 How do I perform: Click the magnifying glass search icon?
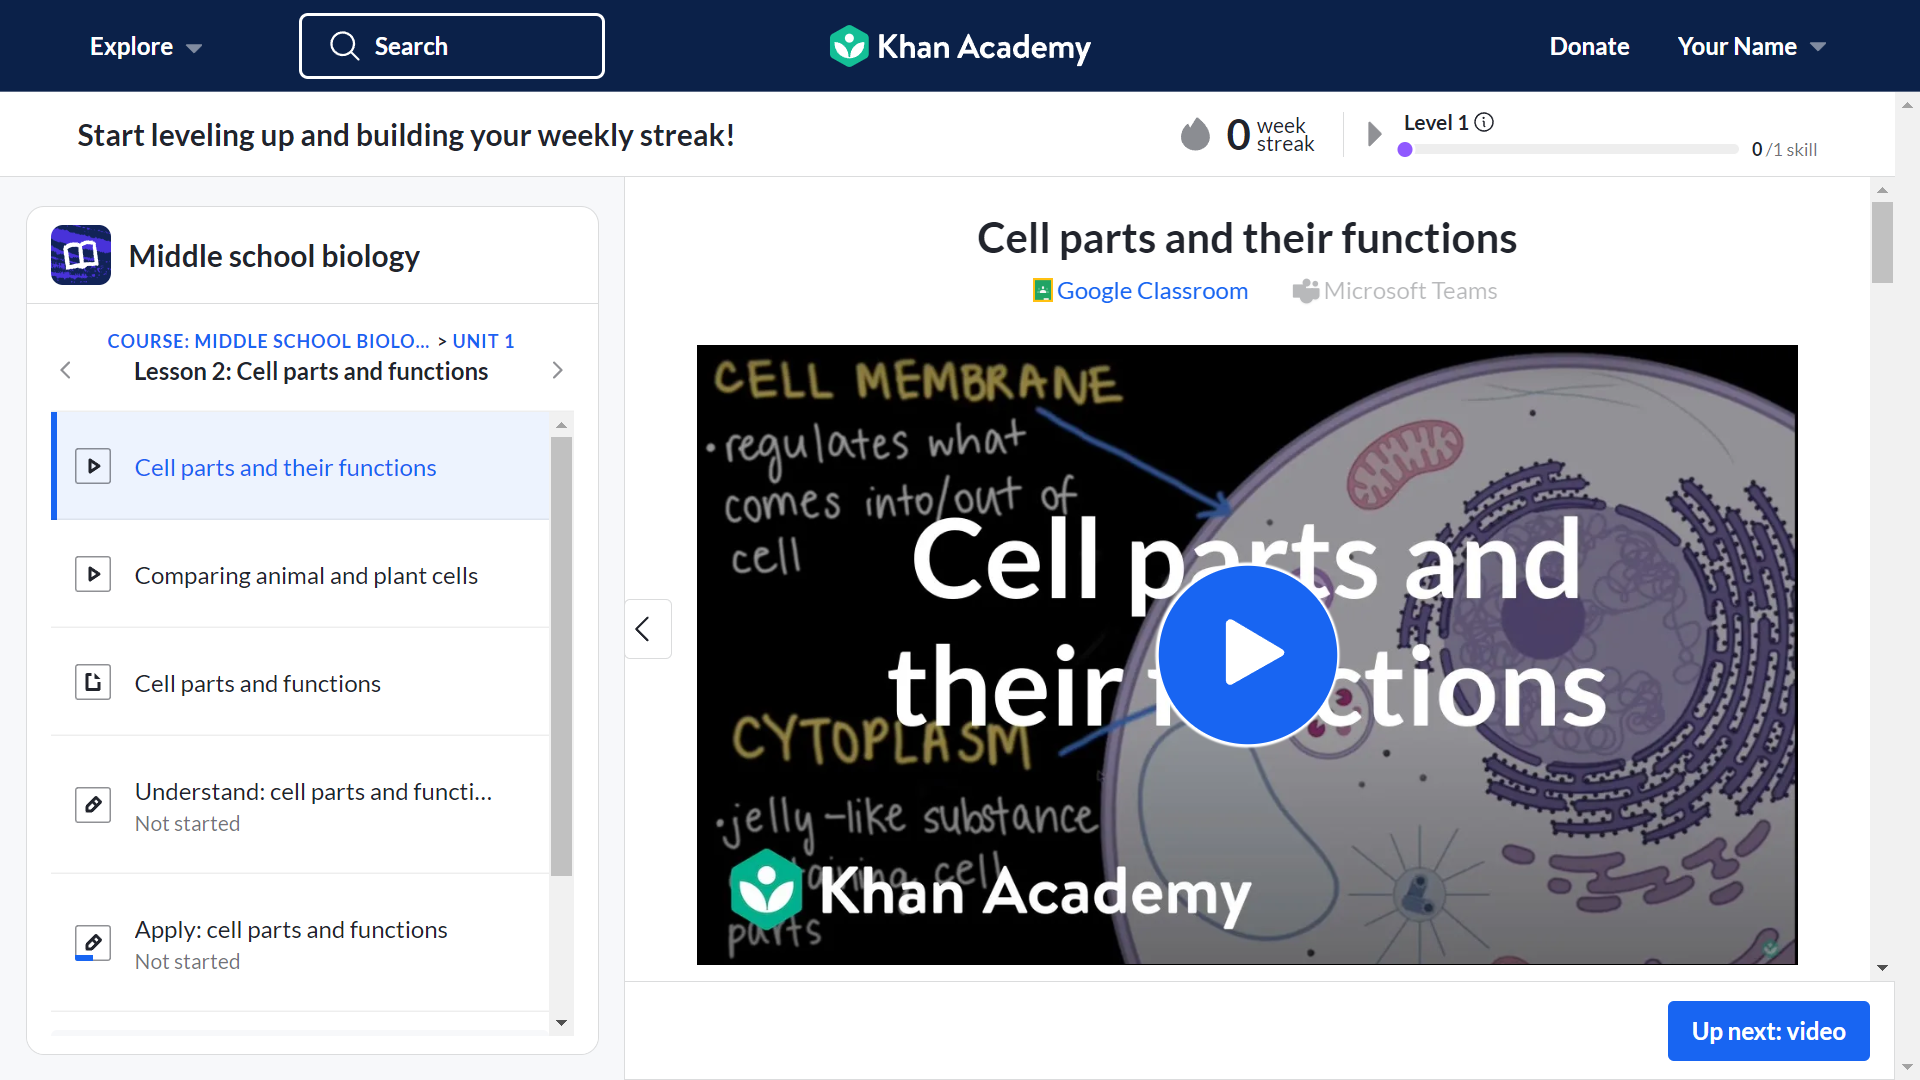pos(344,46)
